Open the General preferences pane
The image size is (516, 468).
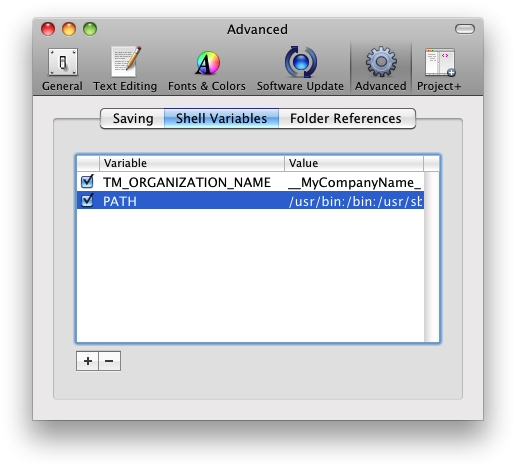point(62,69)
